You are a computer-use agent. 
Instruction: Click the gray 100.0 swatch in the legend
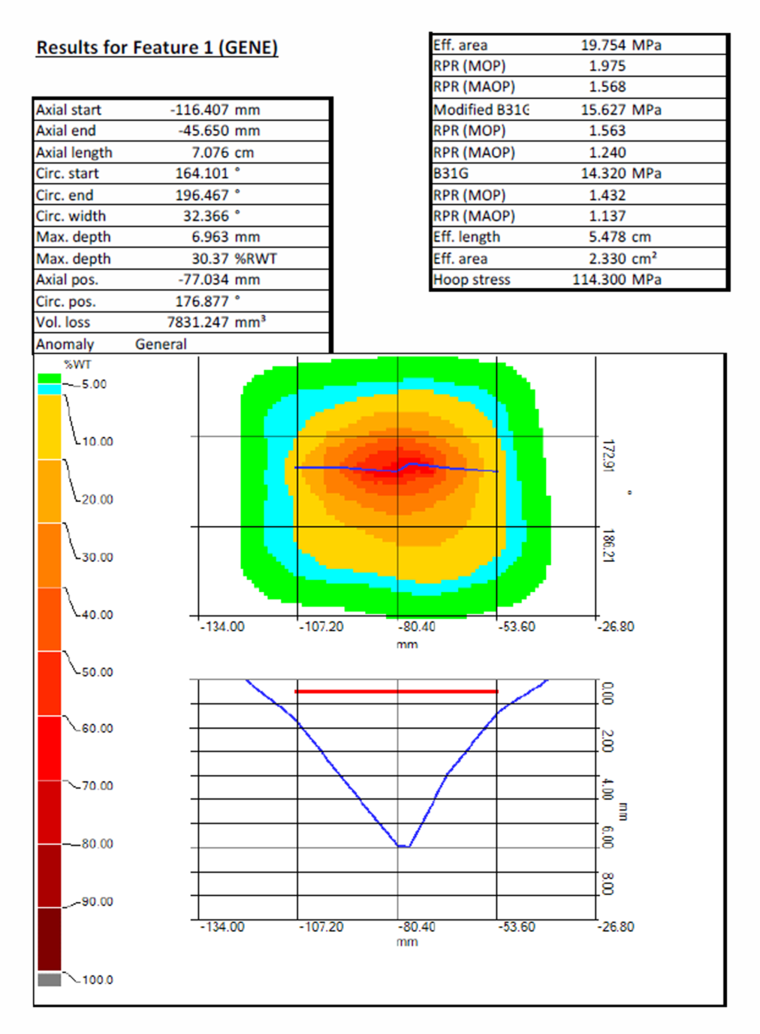(x=48, y=978)
